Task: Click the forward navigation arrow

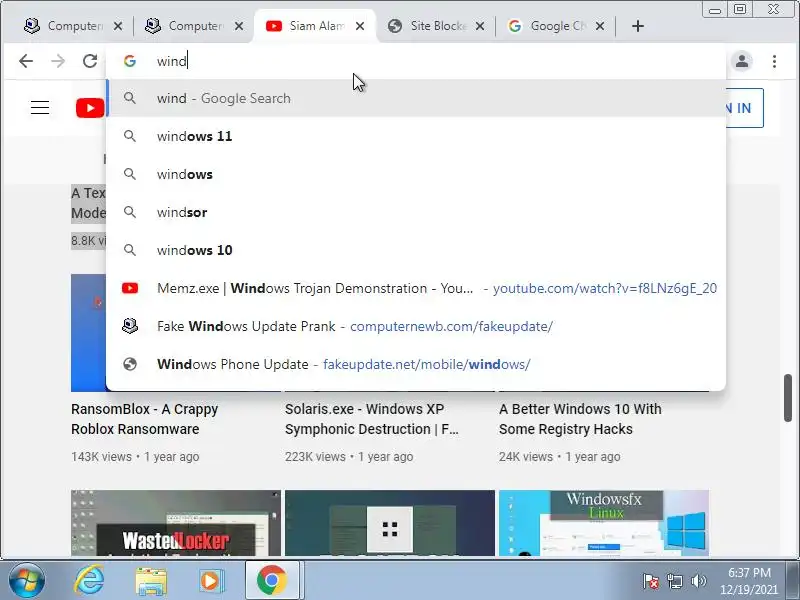Action: [x=58, y=61]
